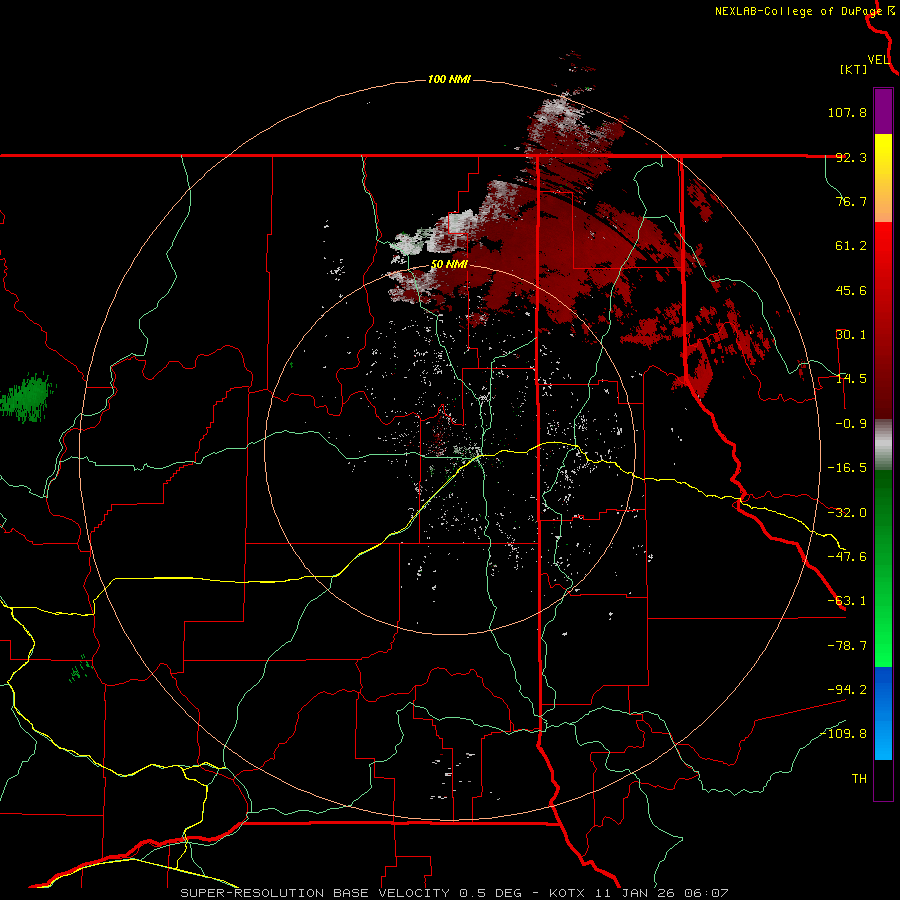Click the 92.3 velocity scale value
This screenshot has width=900, height=900.
click(851, 157)
